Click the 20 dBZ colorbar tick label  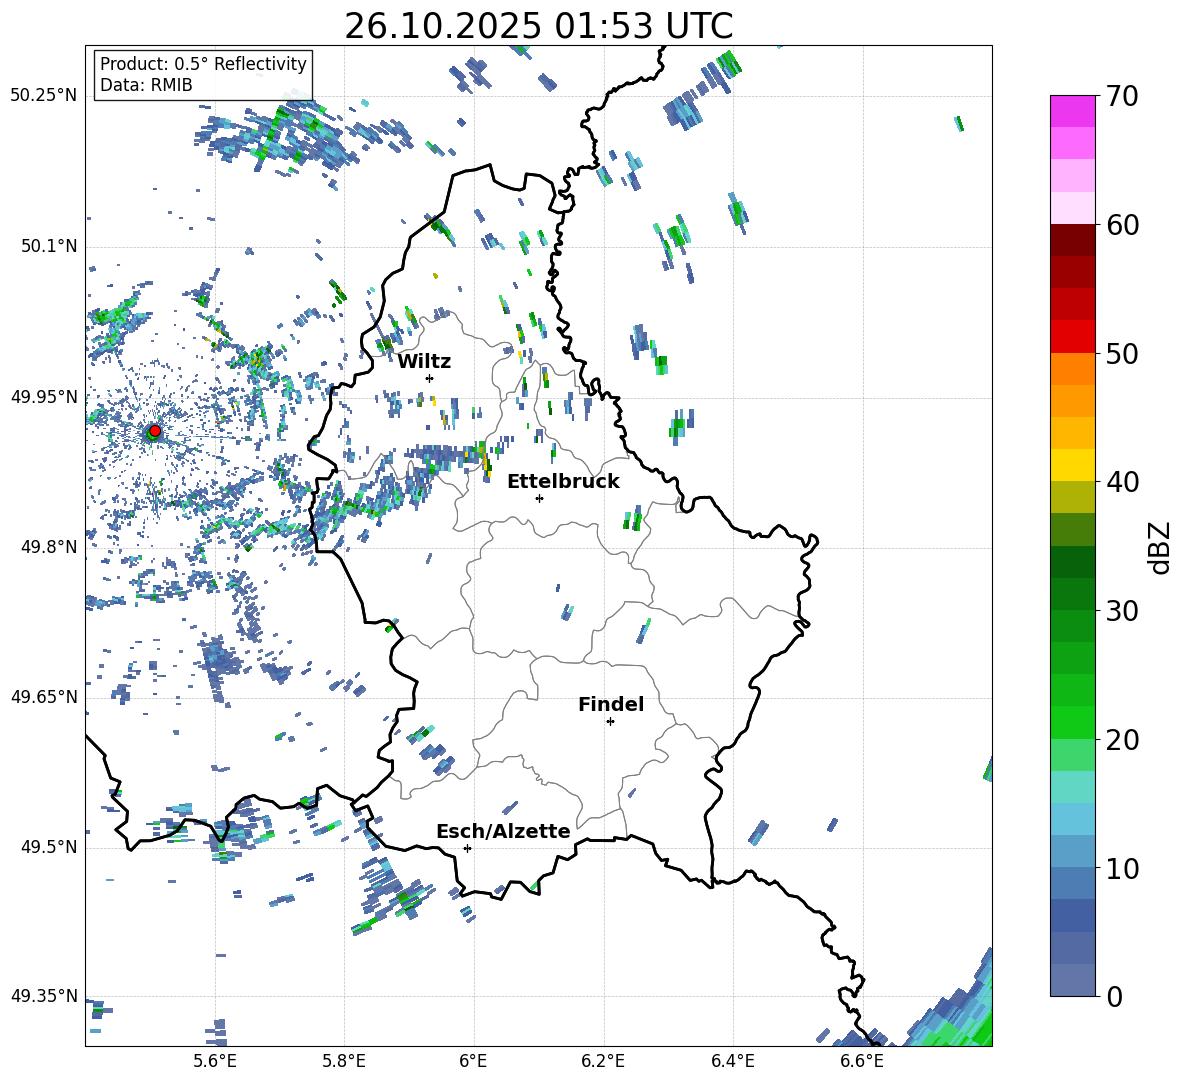click(1122, 740)
